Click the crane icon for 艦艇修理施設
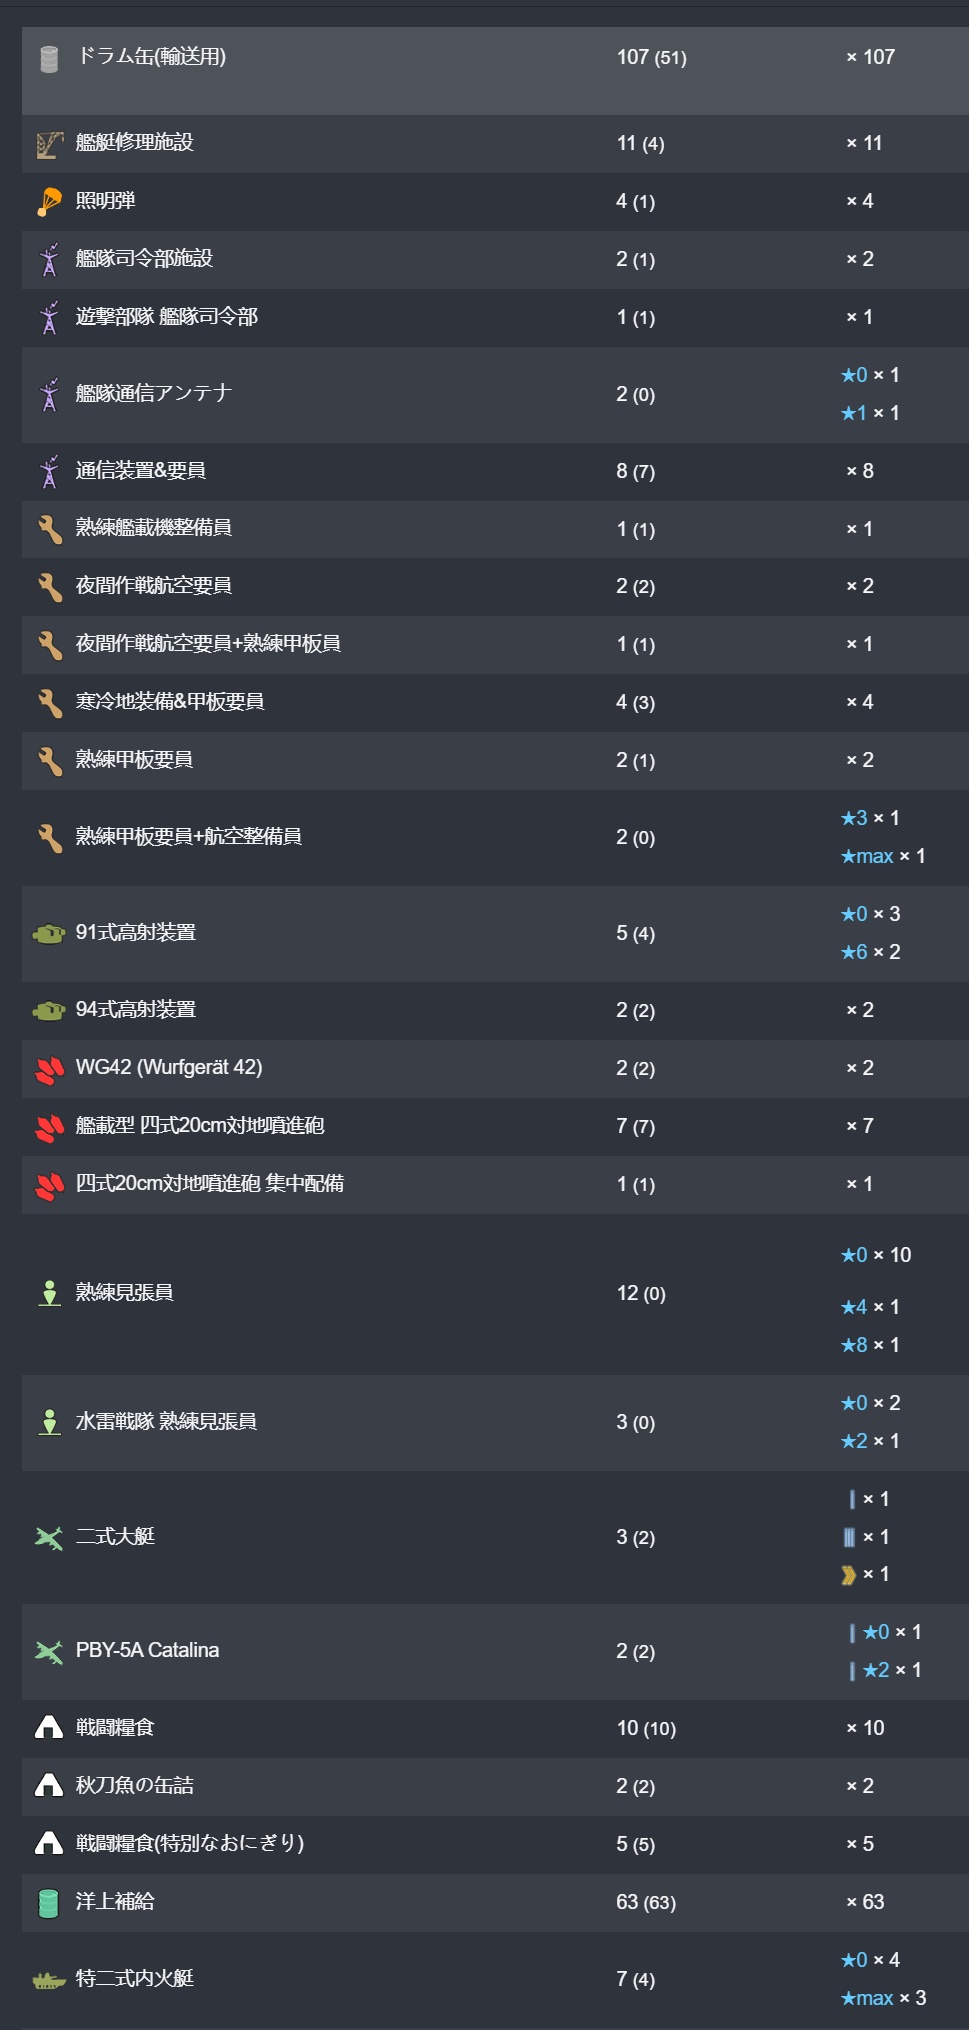Viewport: 969px width, 2030px height. point(49,145)
